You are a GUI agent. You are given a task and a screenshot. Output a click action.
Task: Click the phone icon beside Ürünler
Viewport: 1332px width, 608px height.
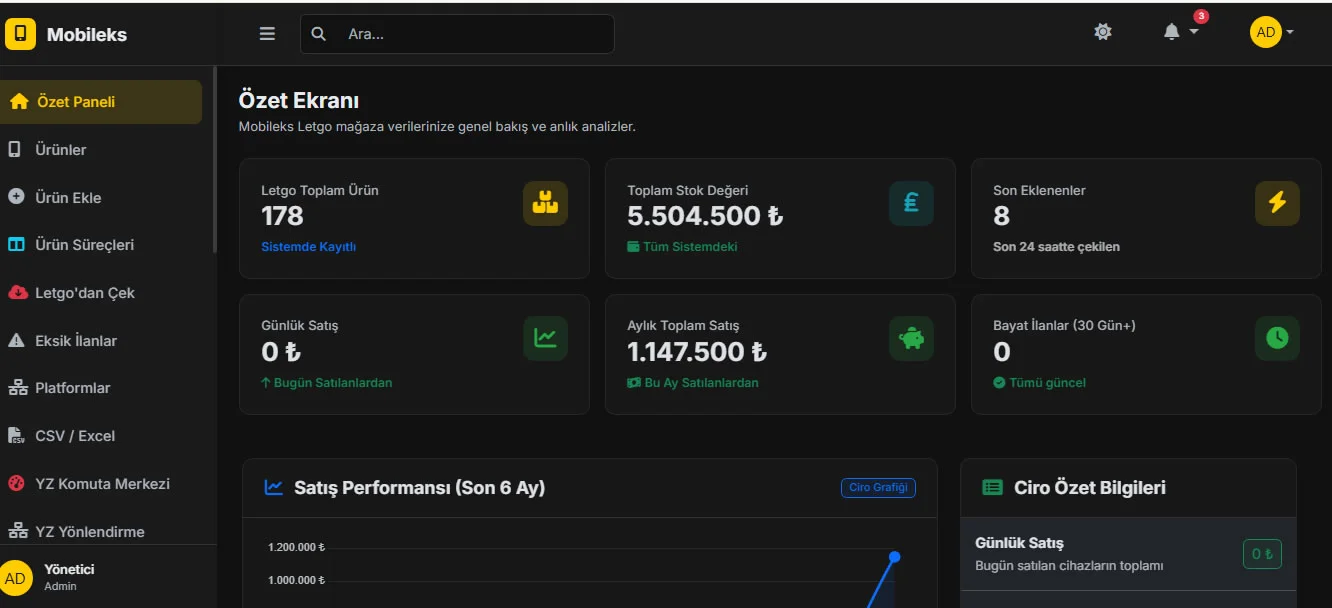pos(15,150)
